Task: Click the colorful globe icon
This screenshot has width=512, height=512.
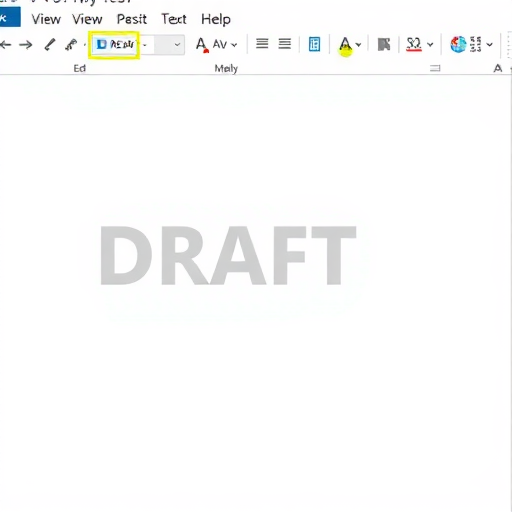Action: pyautogui.click(x=458, y=44)
